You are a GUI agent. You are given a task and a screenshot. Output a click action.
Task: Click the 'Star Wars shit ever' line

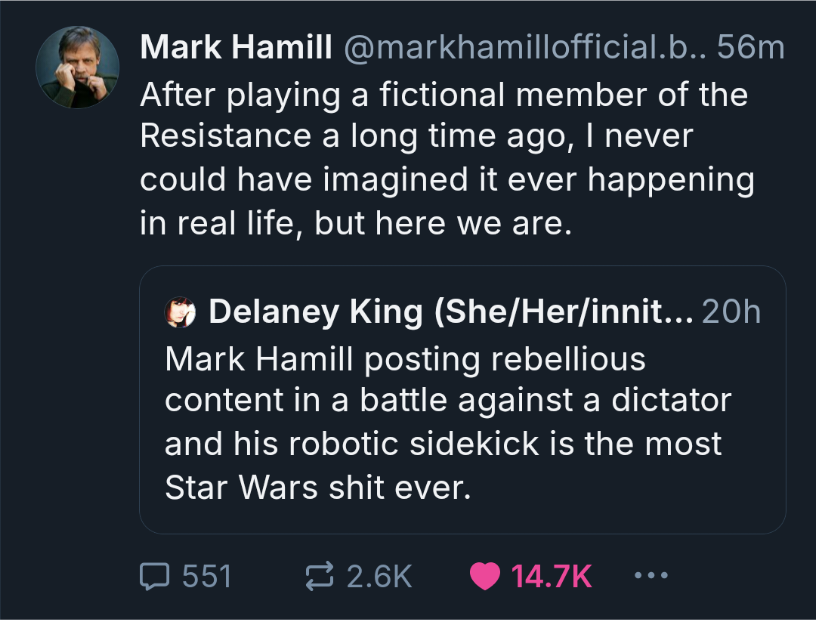click(317, 488)
